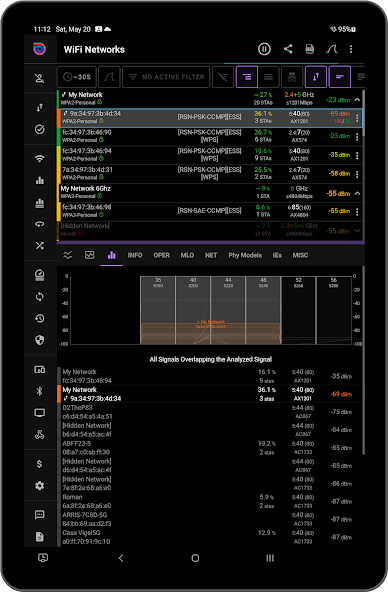Open settings gear in the sidebar
388x592 pixels.
click(x=40, y=486)
